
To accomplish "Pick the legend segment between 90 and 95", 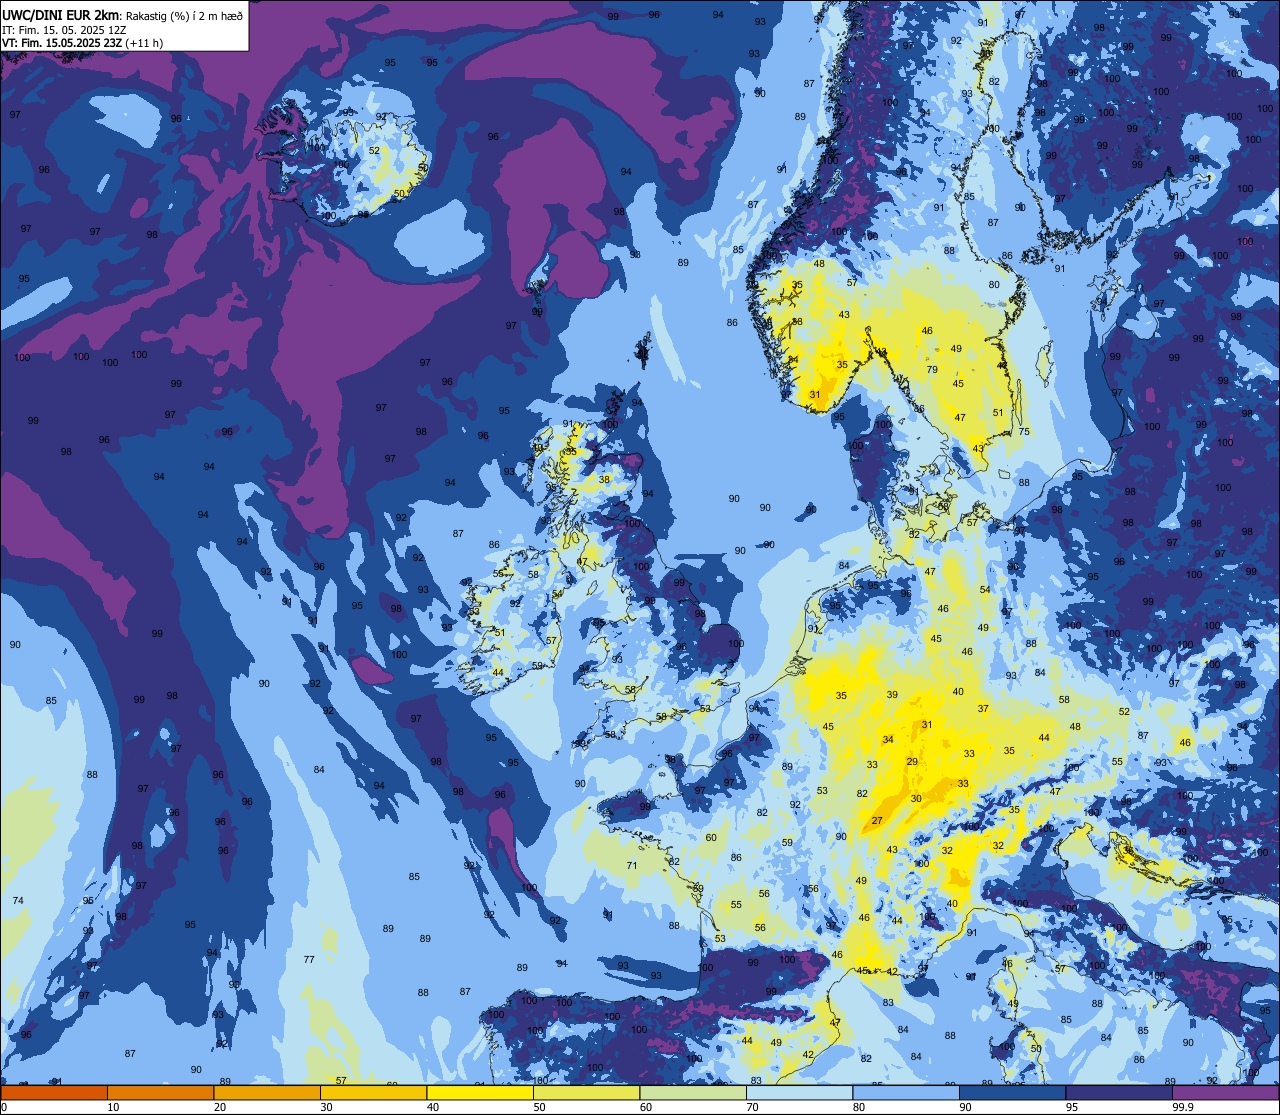I will [1012, 1092].
